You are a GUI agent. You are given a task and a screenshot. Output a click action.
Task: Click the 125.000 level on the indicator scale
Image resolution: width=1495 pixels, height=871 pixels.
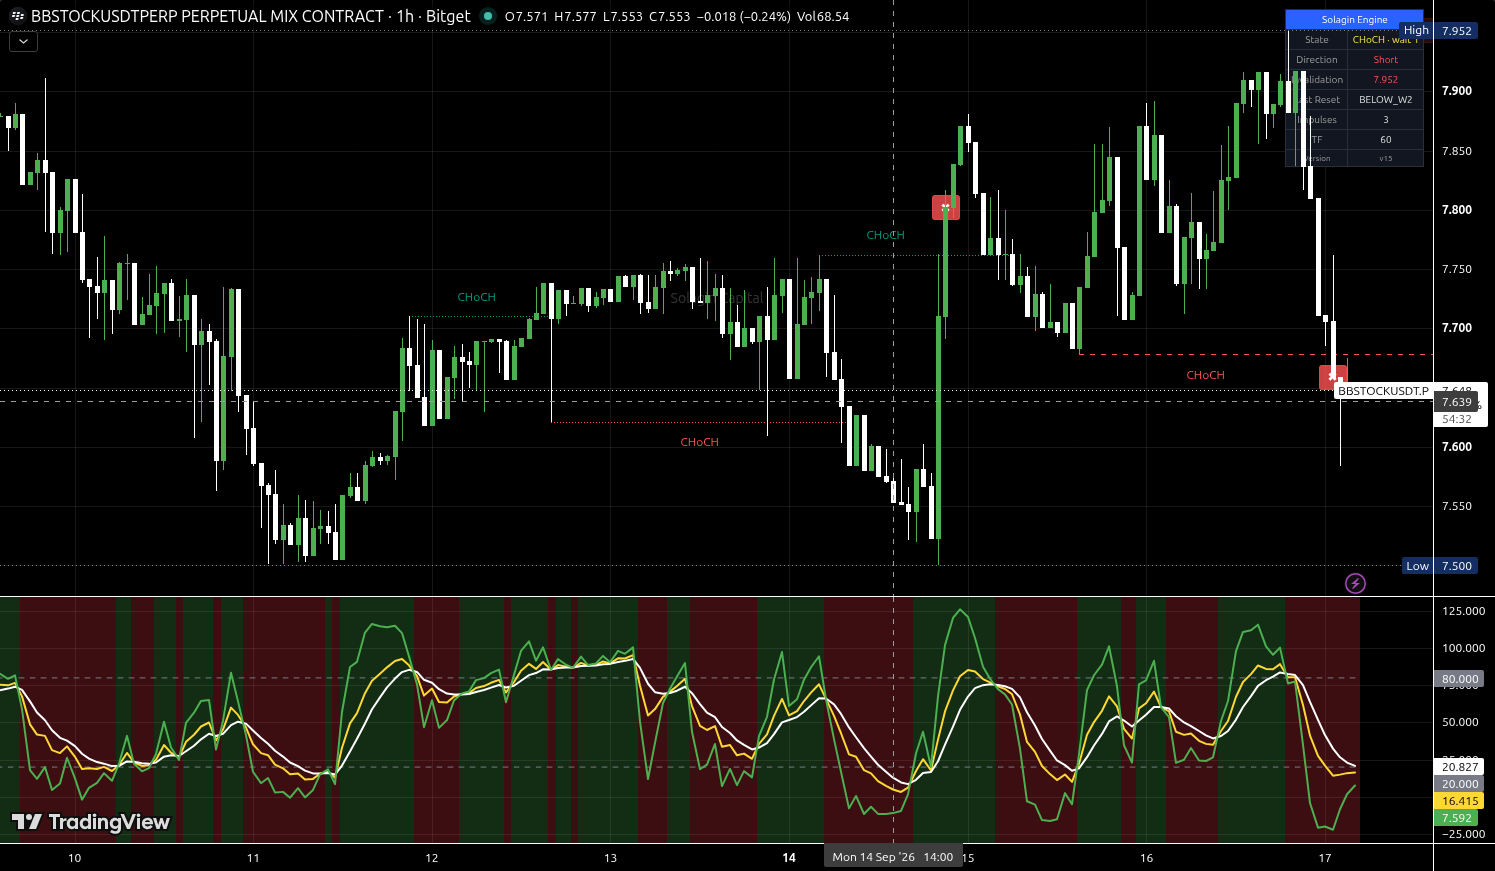point(1462,610)
